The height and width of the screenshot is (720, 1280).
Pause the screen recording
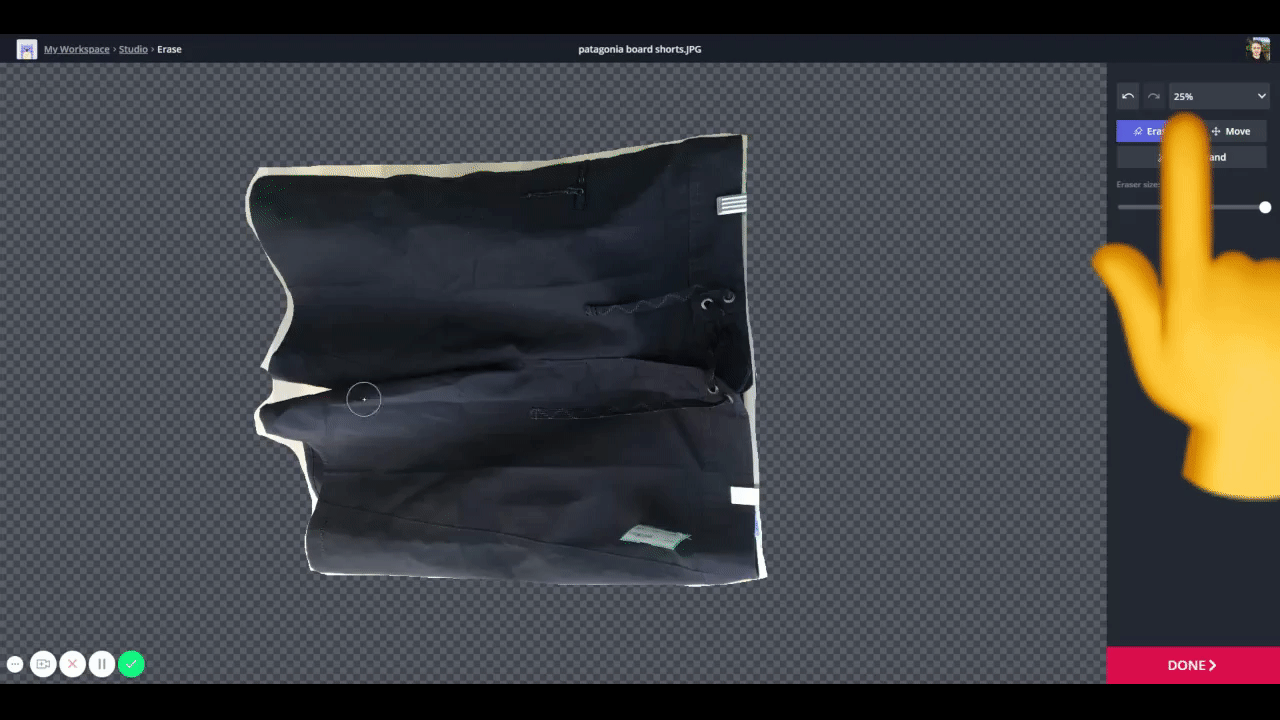pyautogui.click(x=102, y=664)
